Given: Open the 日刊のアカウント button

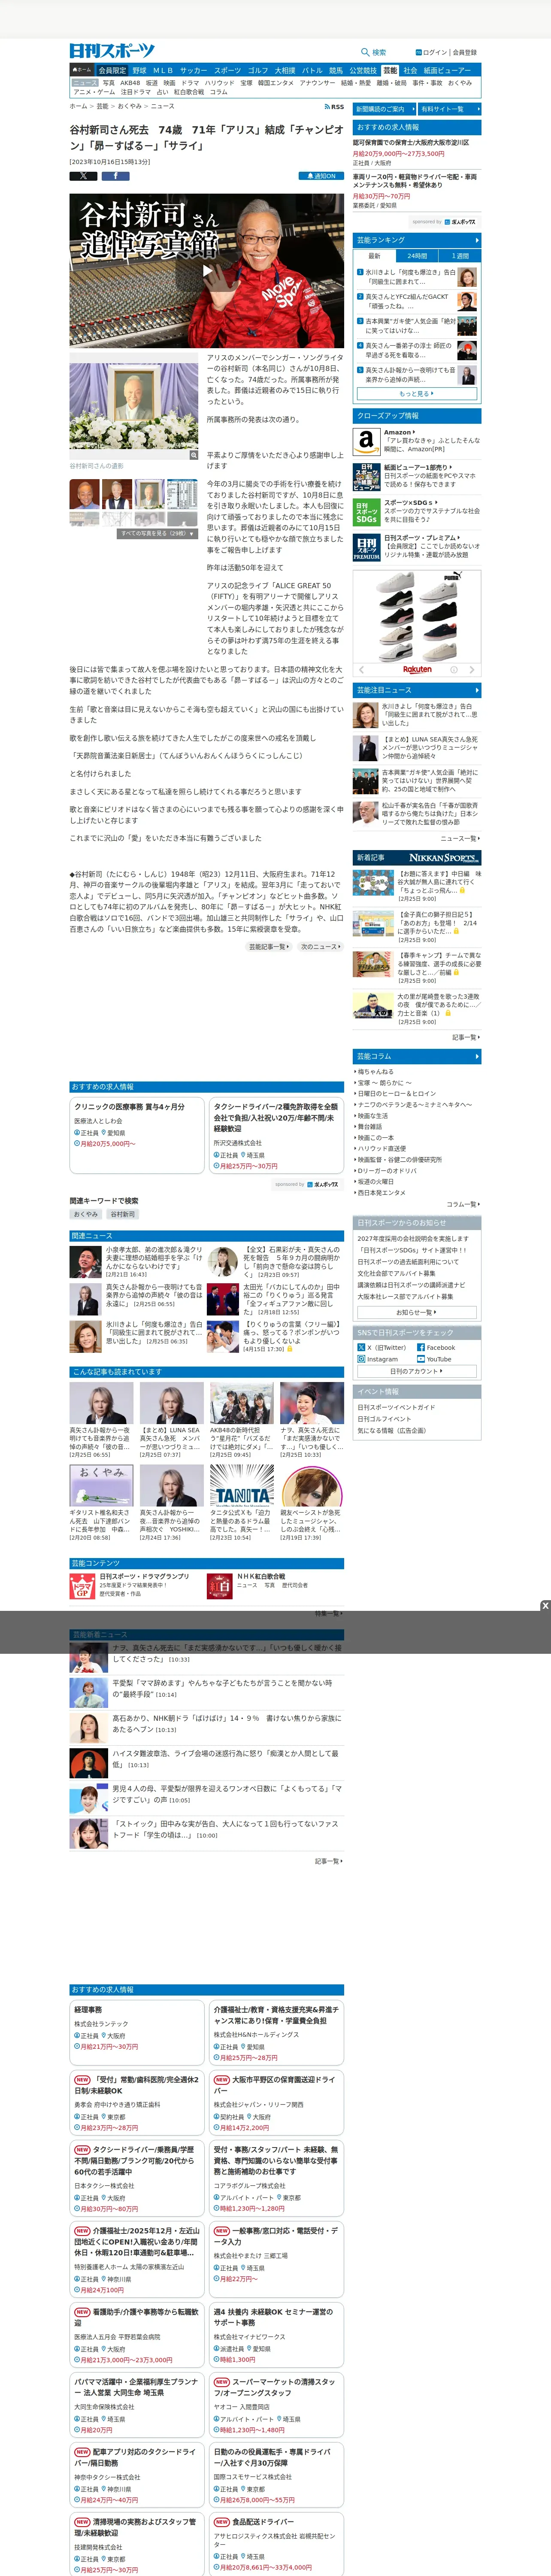Looking at the screenshot, I should pos(417,1371).
